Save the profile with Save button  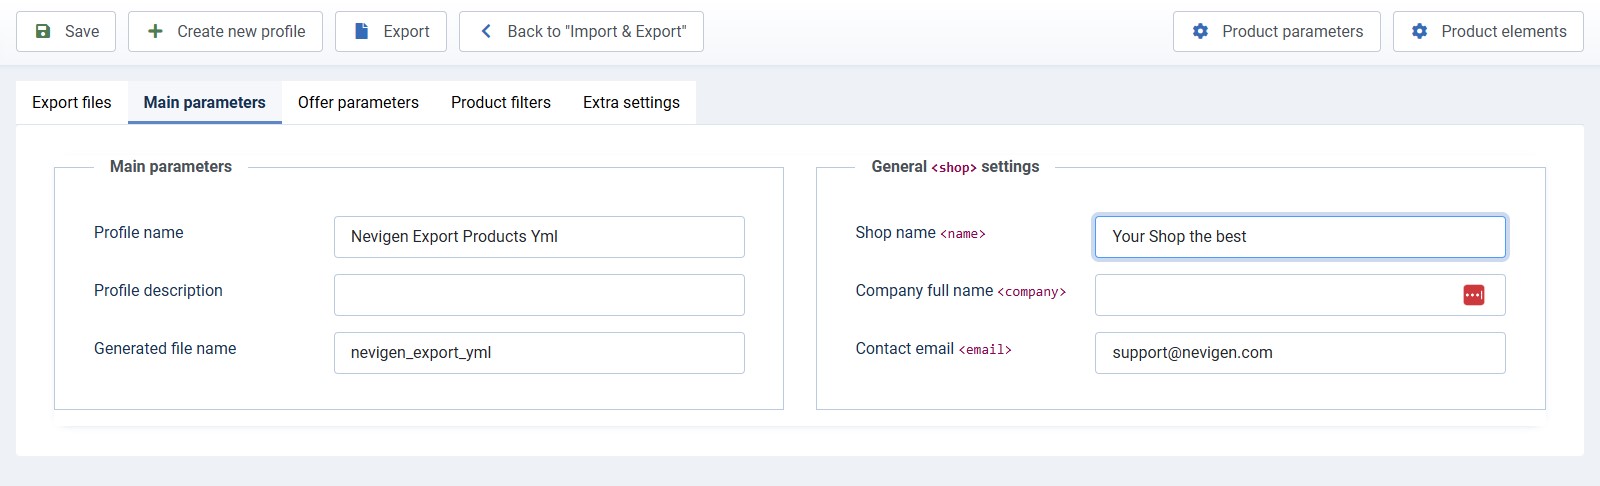66,31
